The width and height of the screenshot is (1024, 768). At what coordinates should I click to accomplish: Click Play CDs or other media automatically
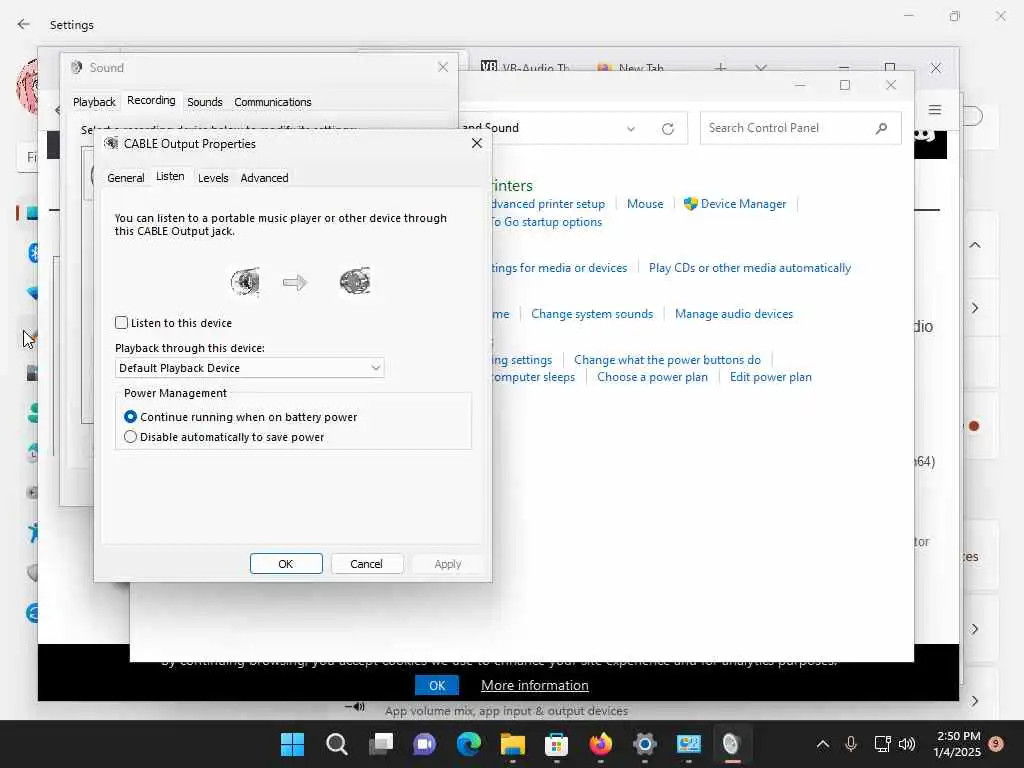[750, 268]
